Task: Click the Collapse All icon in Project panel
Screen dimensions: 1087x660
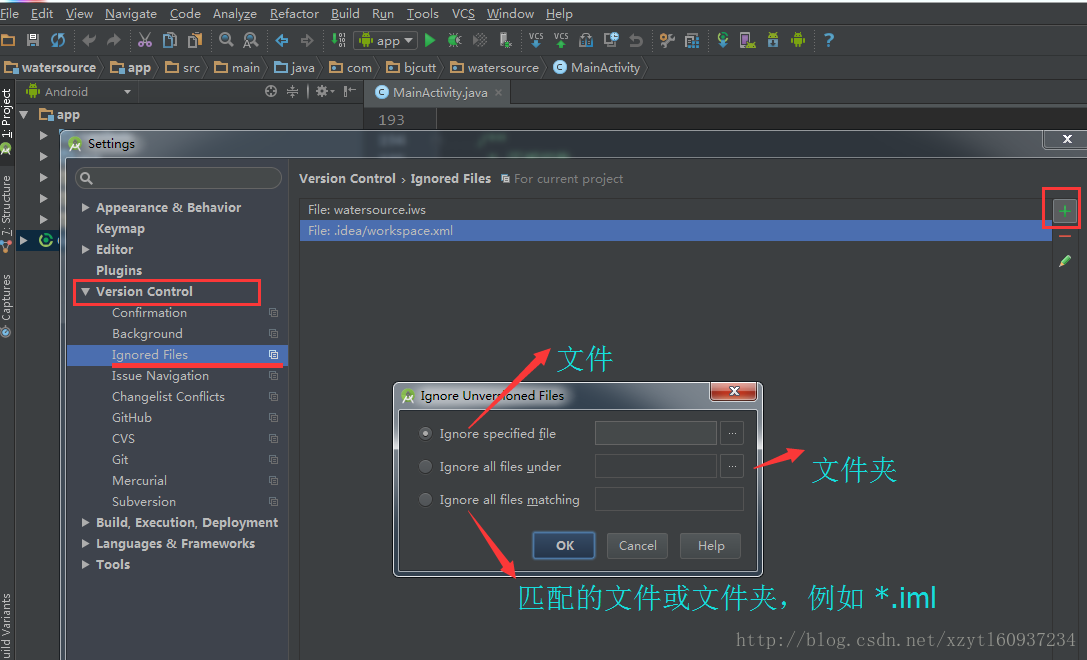Action: (293, 92)
